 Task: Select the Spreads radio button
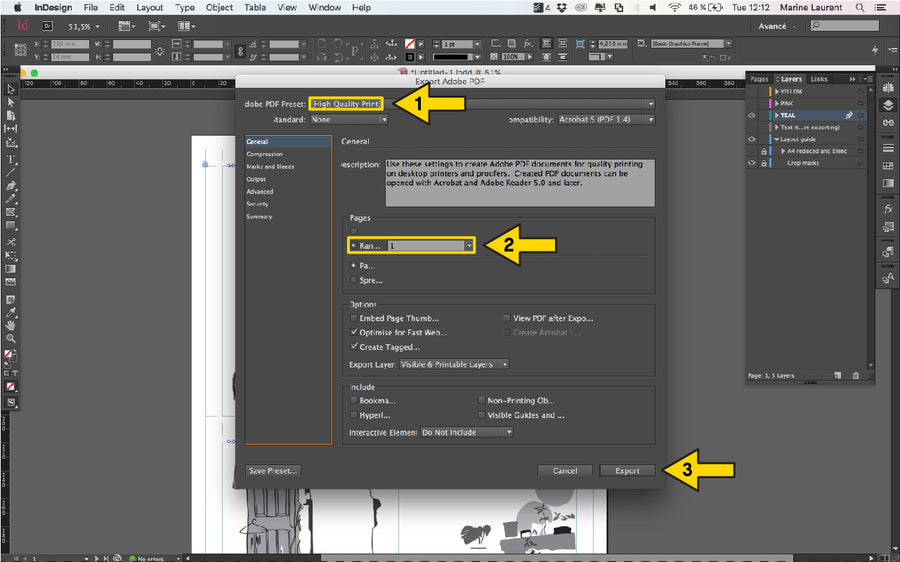tap(354, 280)
